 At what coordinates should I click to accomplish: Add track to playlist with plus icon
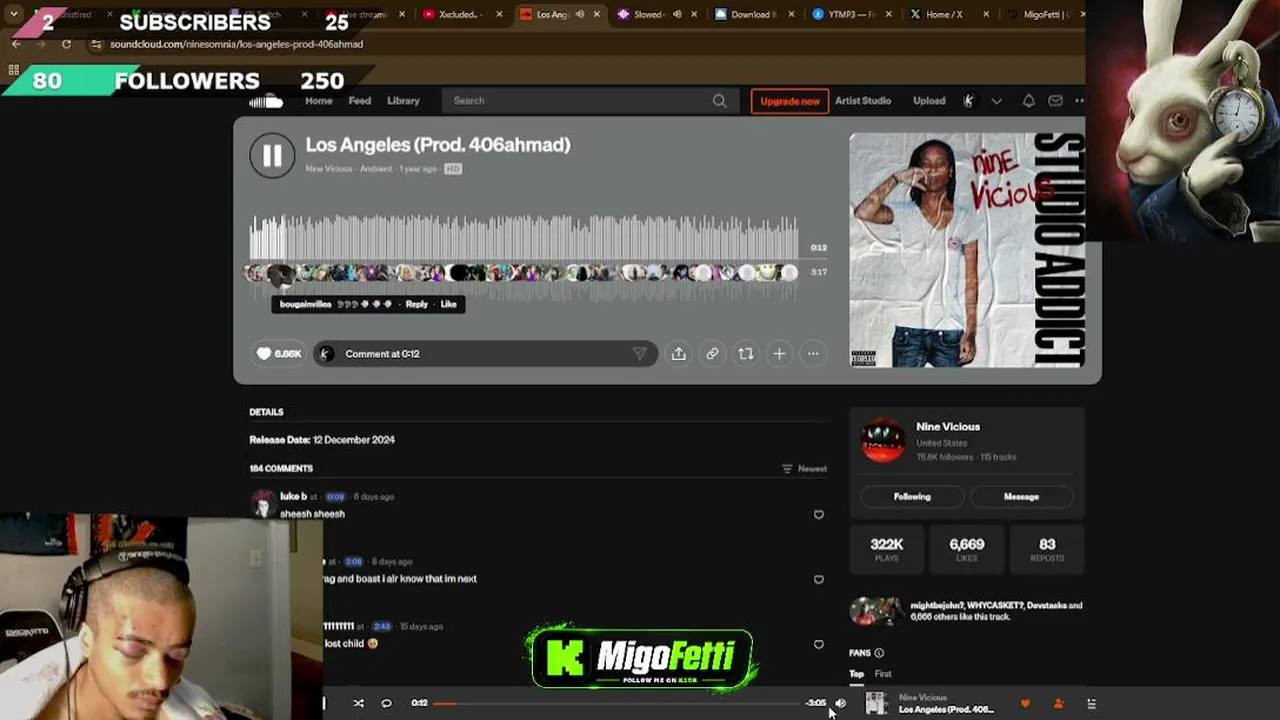point(779,354)
